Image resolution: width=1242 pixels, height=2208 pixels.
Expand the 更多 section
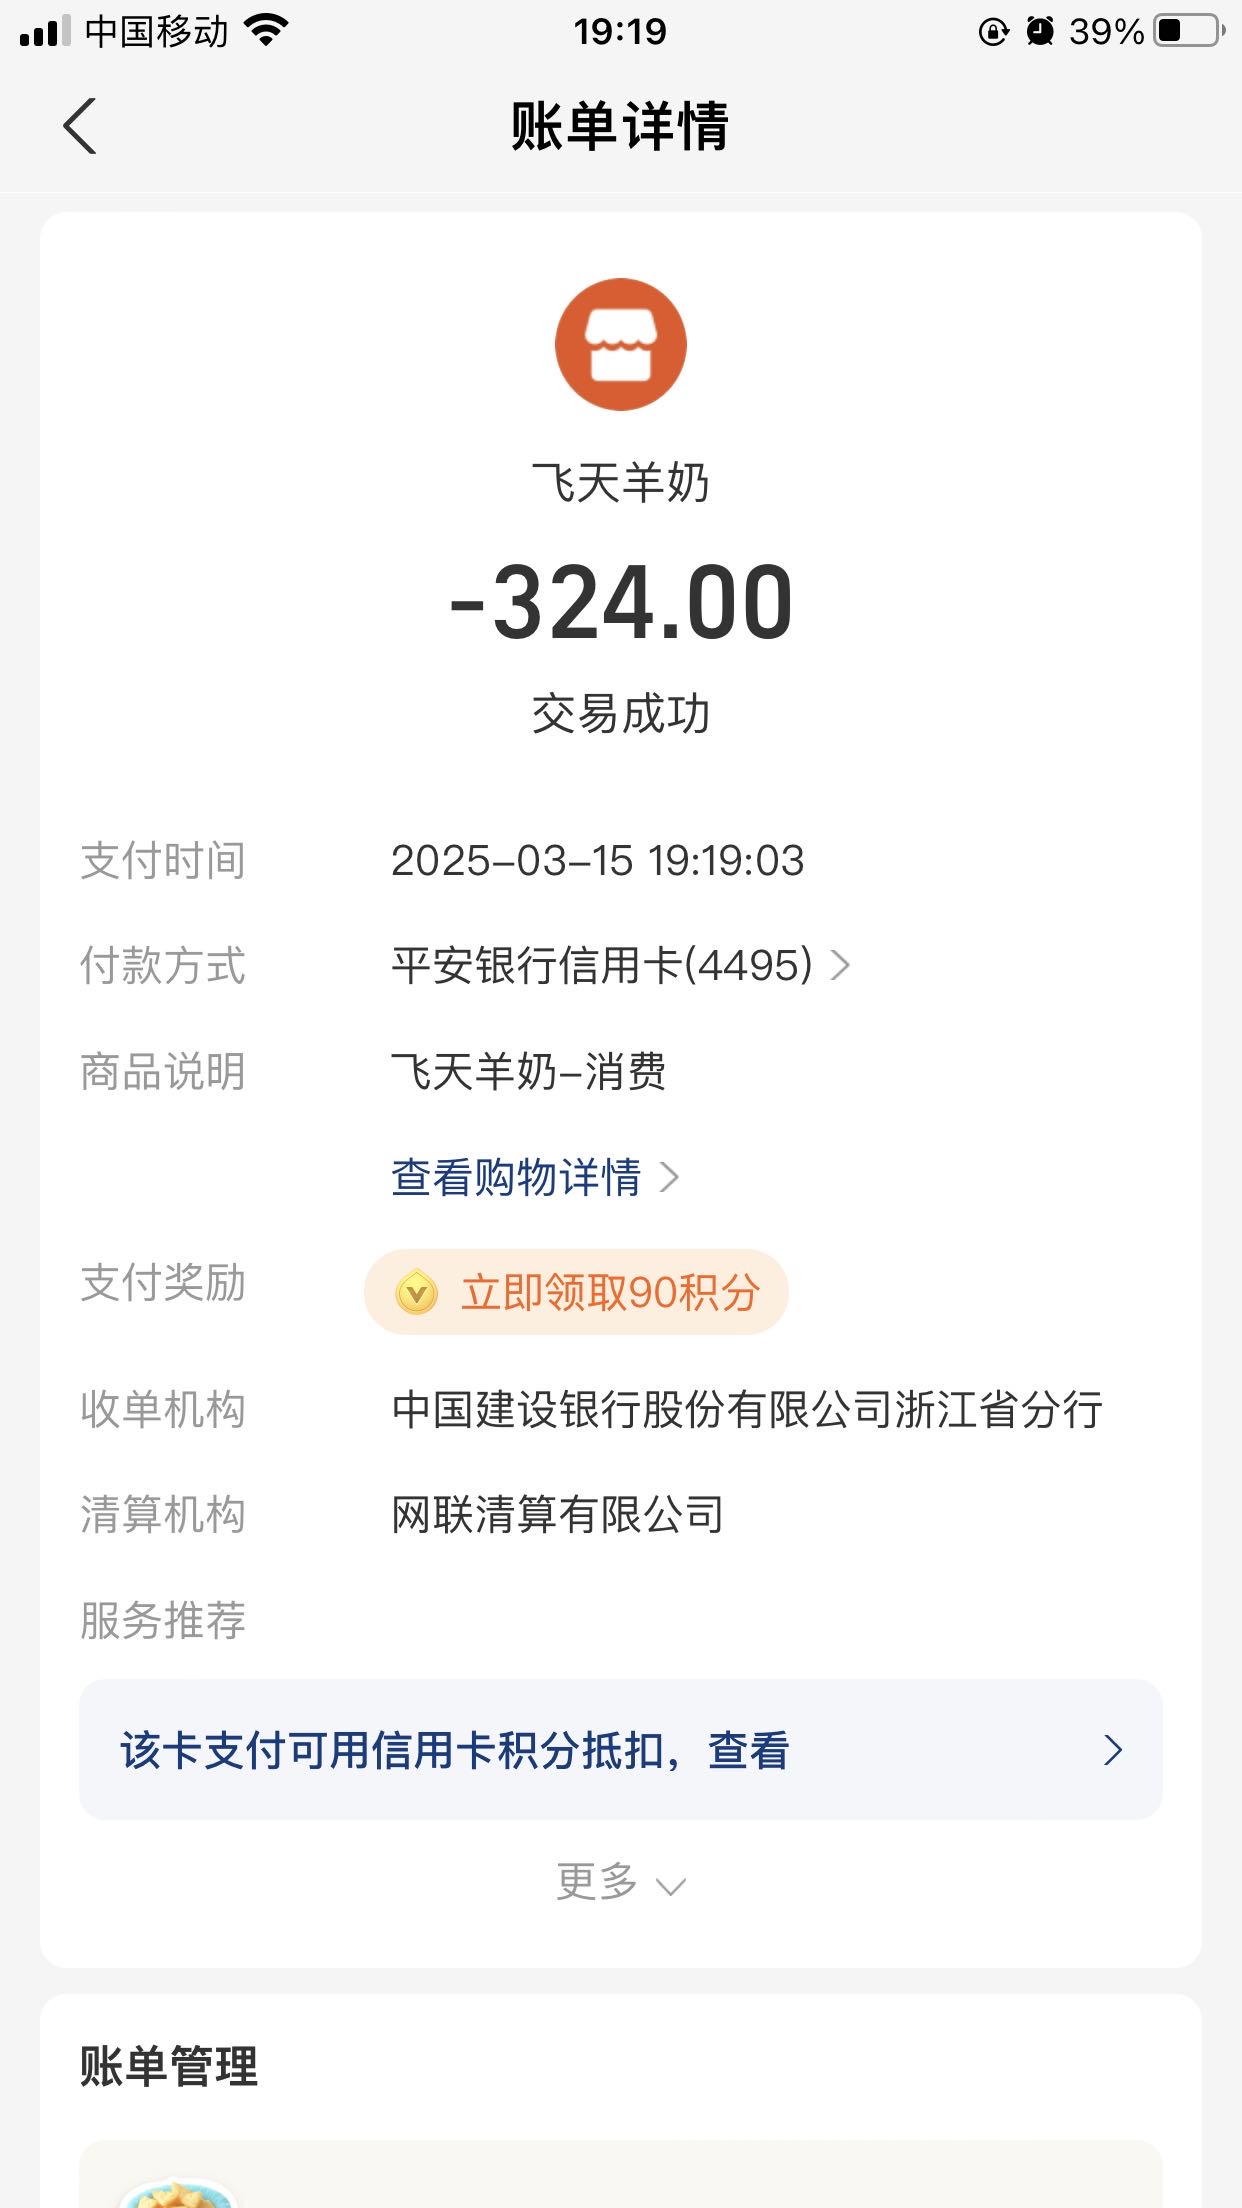coord(620,1882)
